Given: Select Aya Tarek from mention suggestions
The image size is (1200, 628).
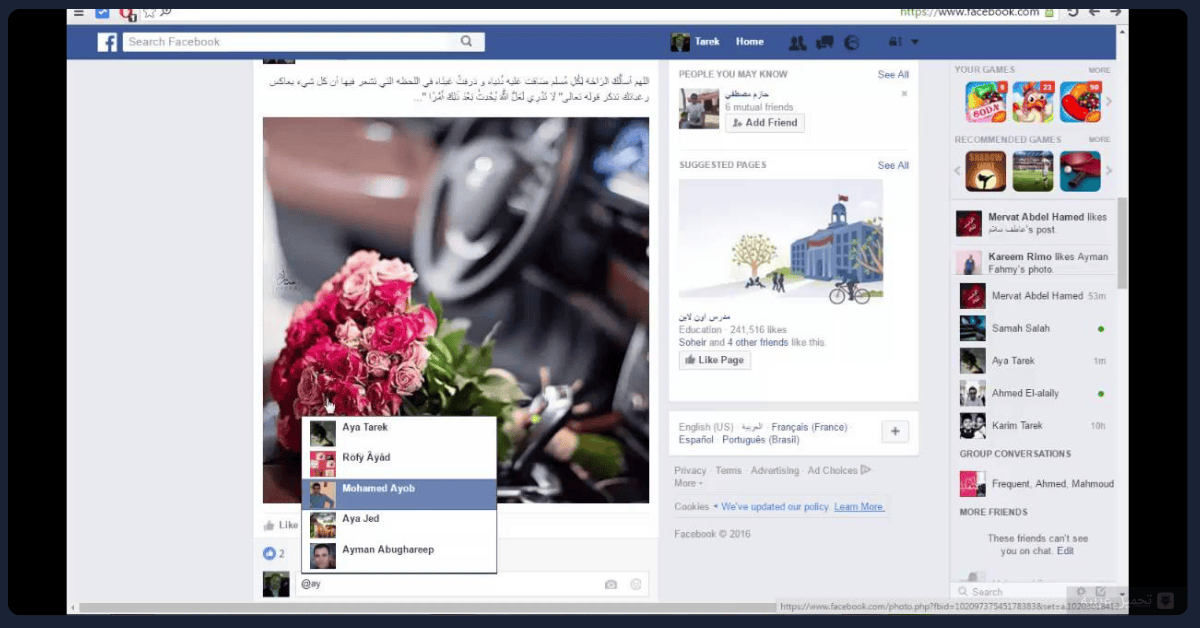Looking at the screenshot, I should click(x=399, y=430).
